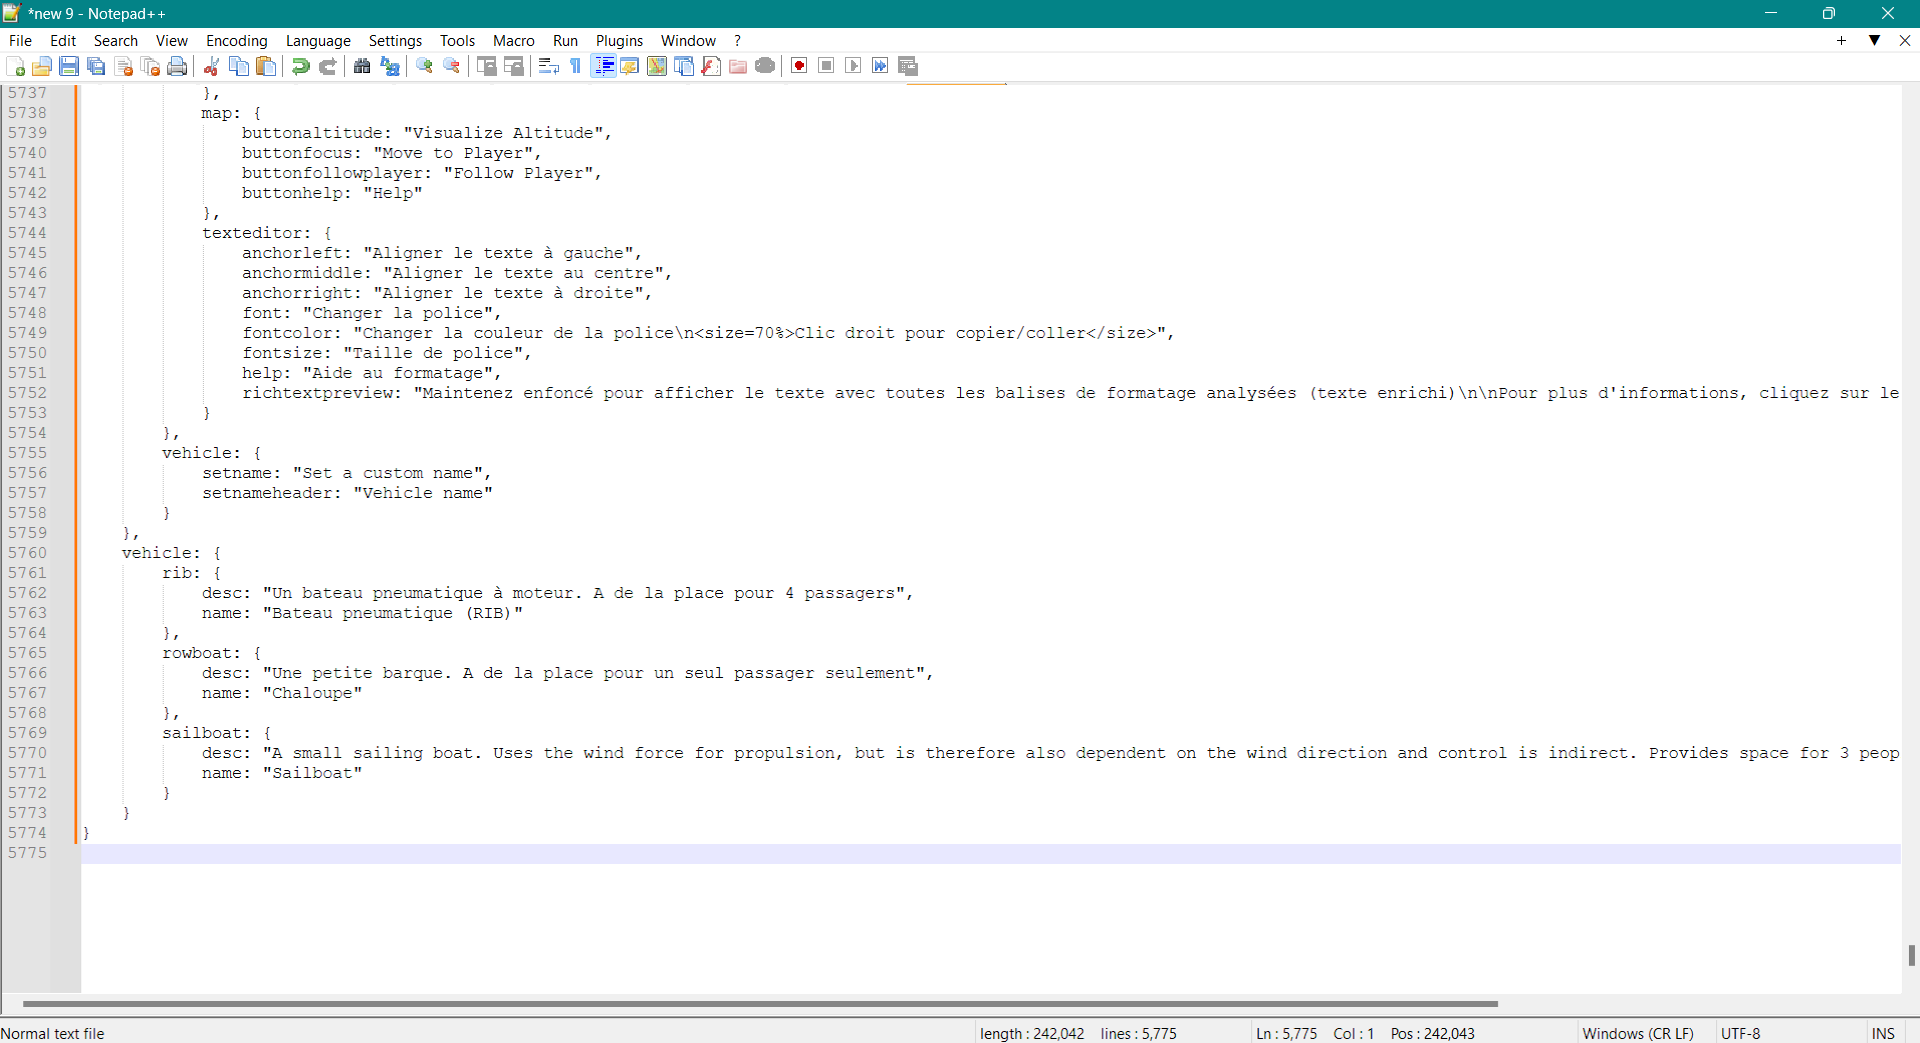Toggle Show All Characters pilcrow icon
Image resolution: width=1920 pixels, height=1043 pixels.
[x=576, y=66]
